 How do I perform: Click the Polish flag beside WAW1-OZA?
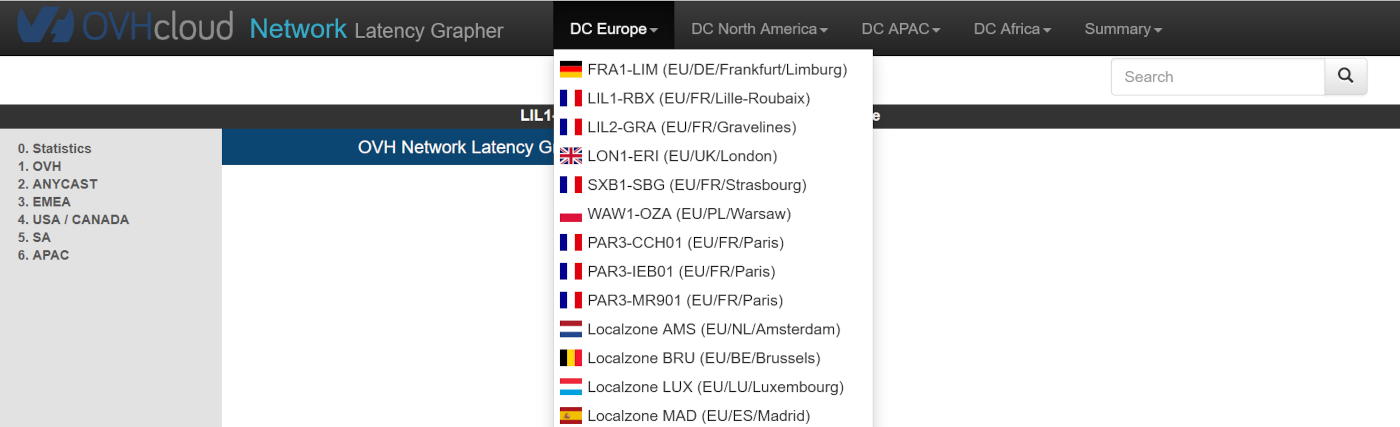[x=571, y=214]
